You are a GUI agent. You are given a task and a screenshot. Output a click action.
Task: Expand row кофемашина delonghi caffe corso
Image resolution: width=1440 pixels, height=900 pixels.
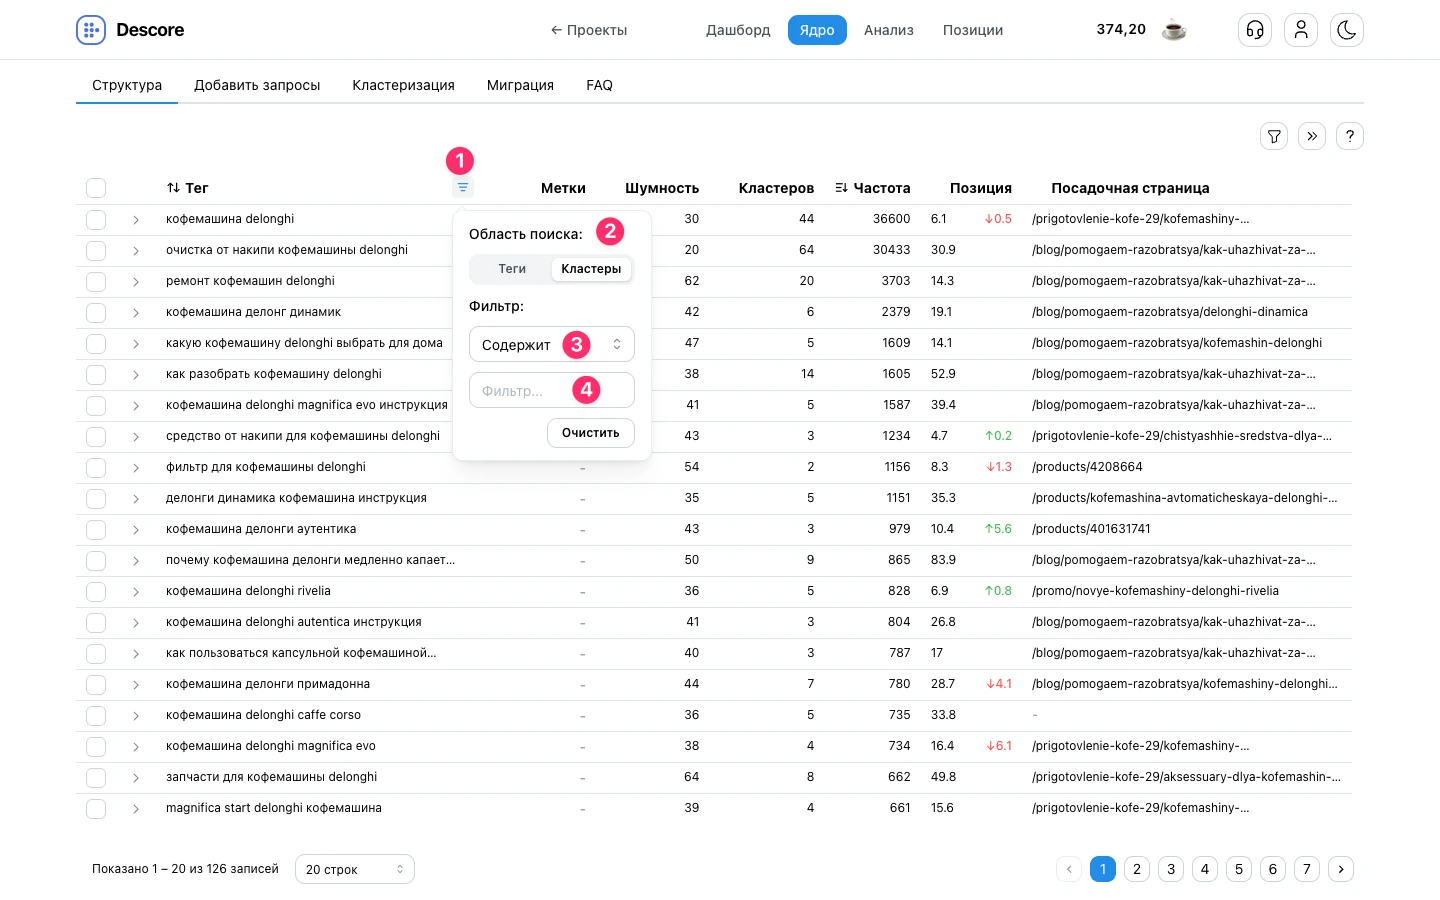tap(136, 716)
